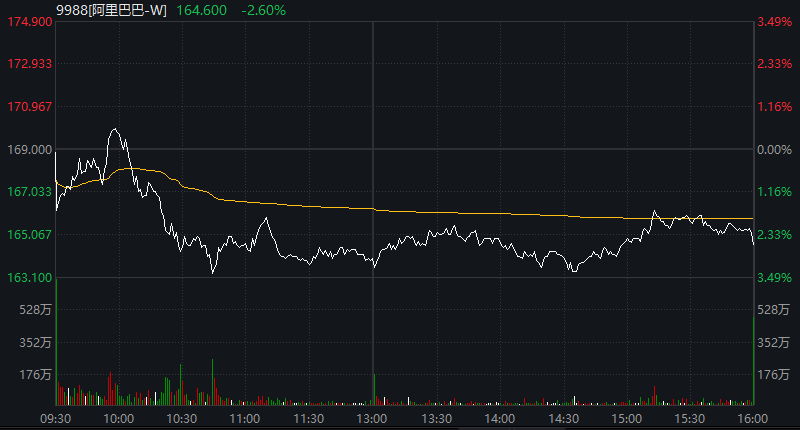The height and width of the screenshot is (430, 800).
Task: Click the -2.60% change value in header
Action: pyautogui.click(x=264, y=9)
